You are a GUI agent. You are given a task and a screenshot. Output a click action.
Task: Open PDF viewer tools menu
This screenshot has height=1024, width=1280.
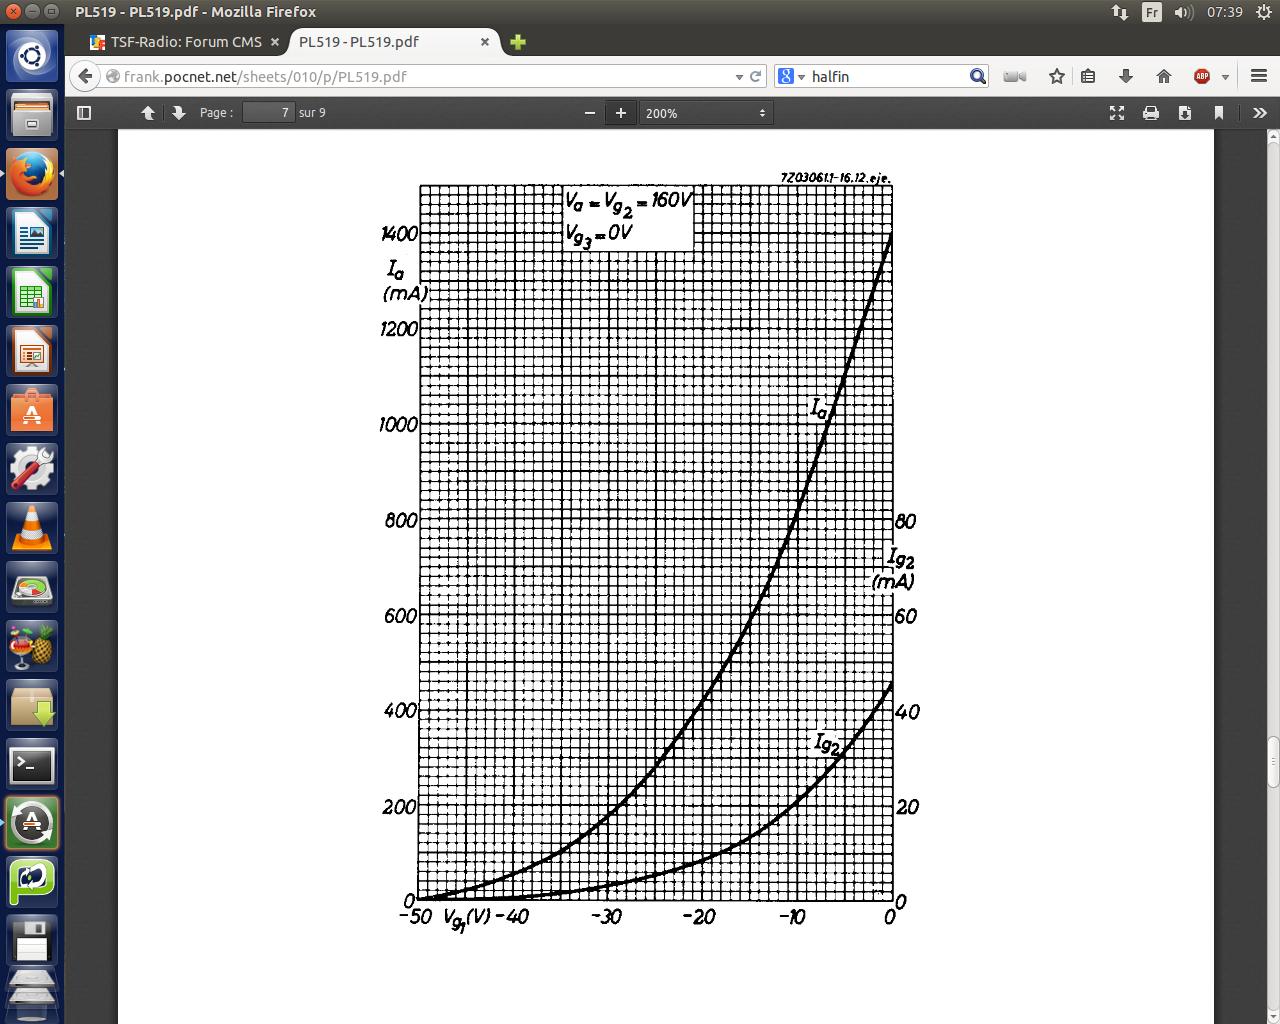point(1259,113)
